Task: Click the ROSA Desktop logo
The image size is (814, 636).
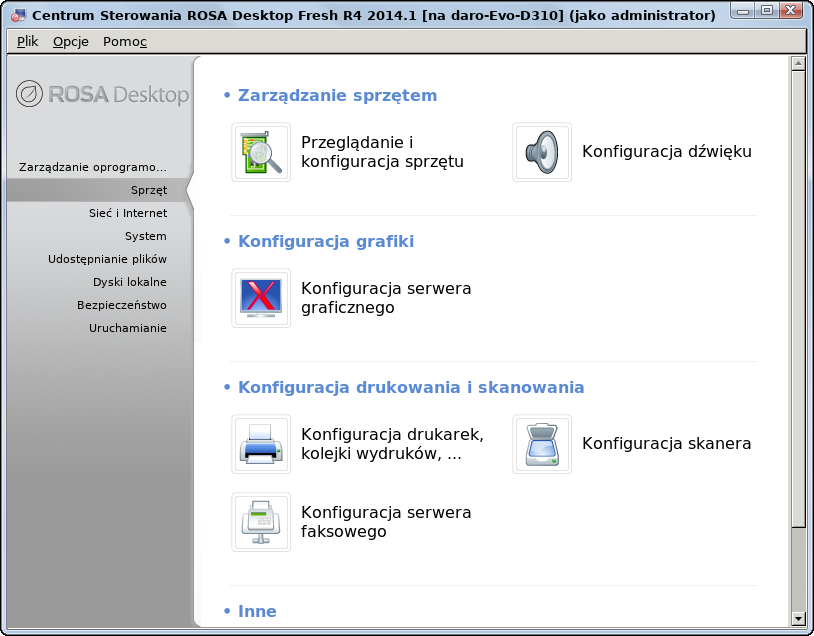Action: point(102,94)
